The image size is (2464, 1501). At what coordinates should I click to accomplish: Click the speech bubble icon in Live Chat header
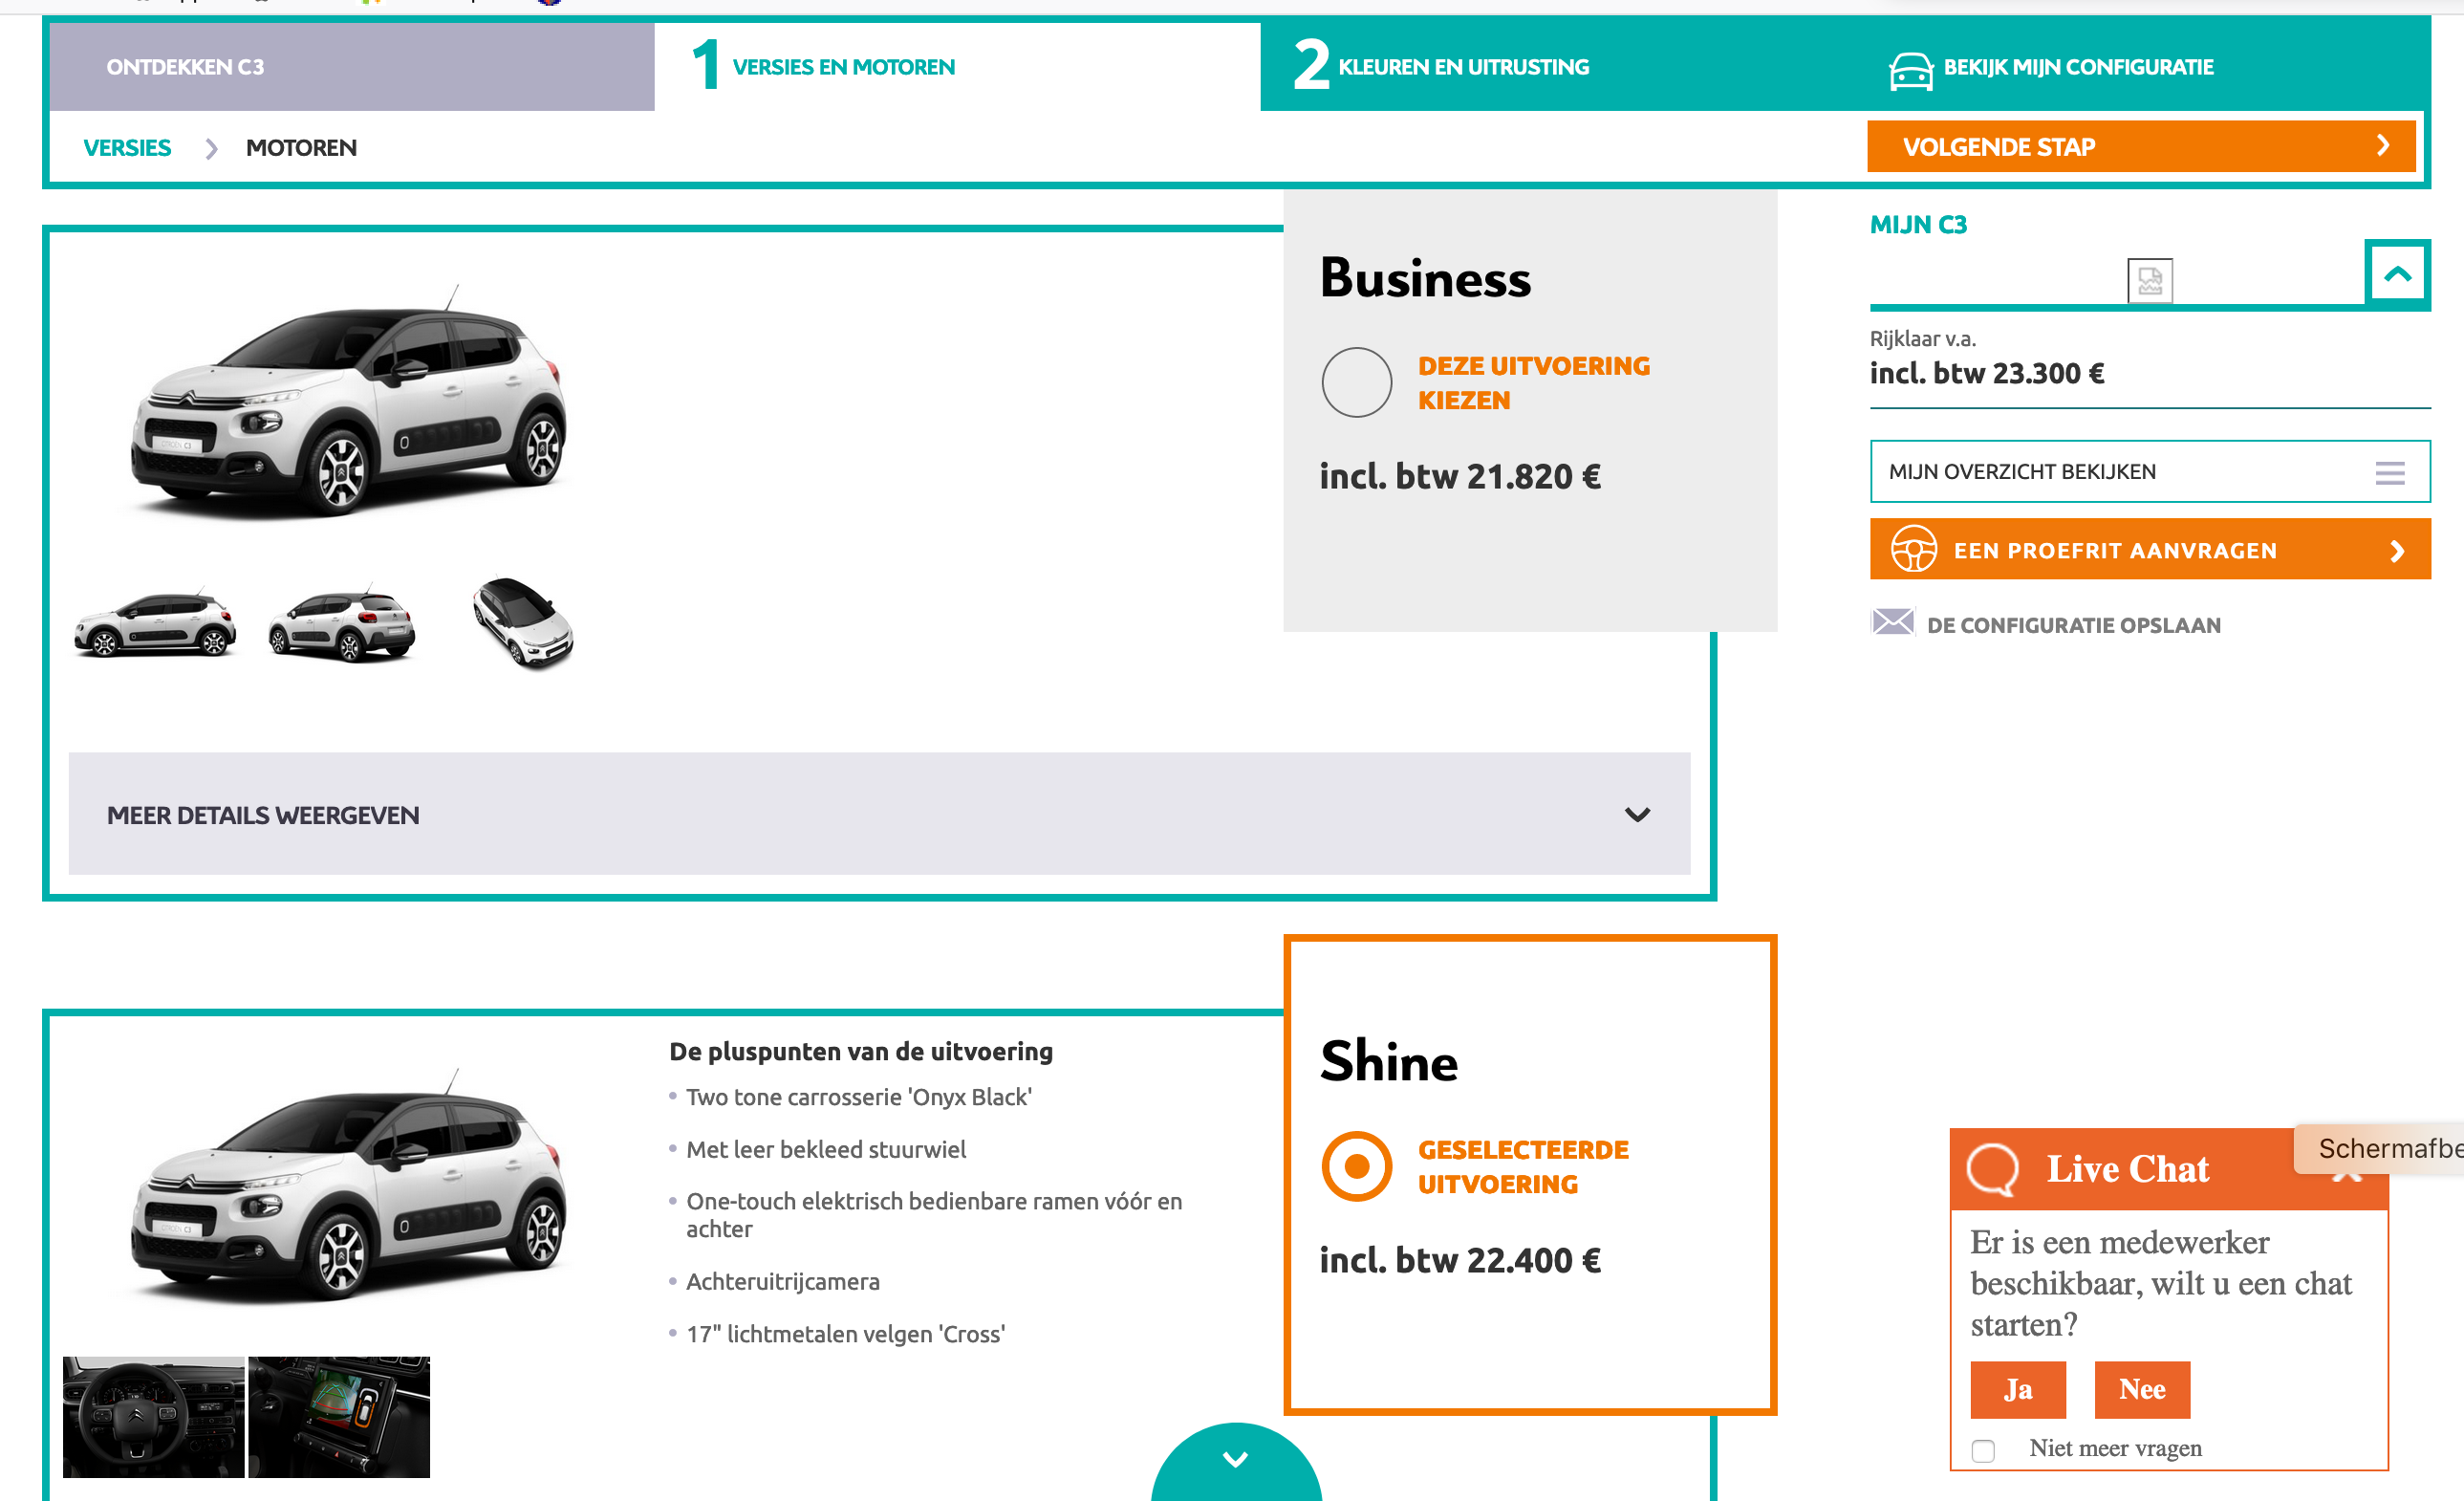[1994, 1170]
